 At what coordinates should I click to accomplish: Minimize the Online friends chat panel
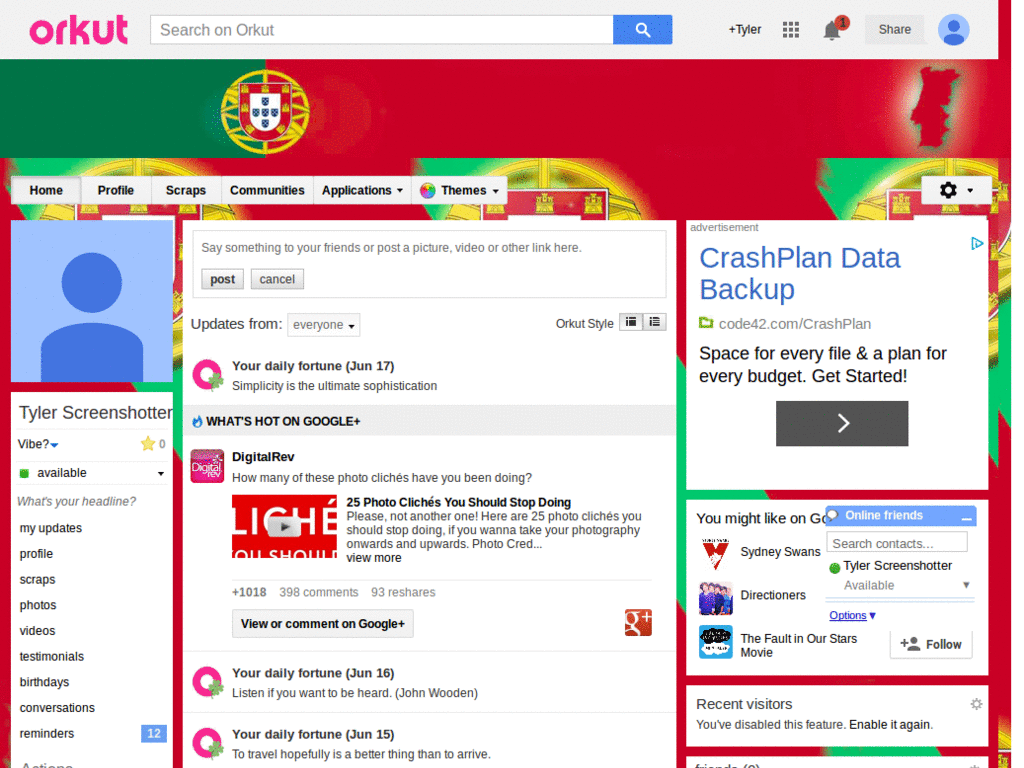click(x=966, y=517)
